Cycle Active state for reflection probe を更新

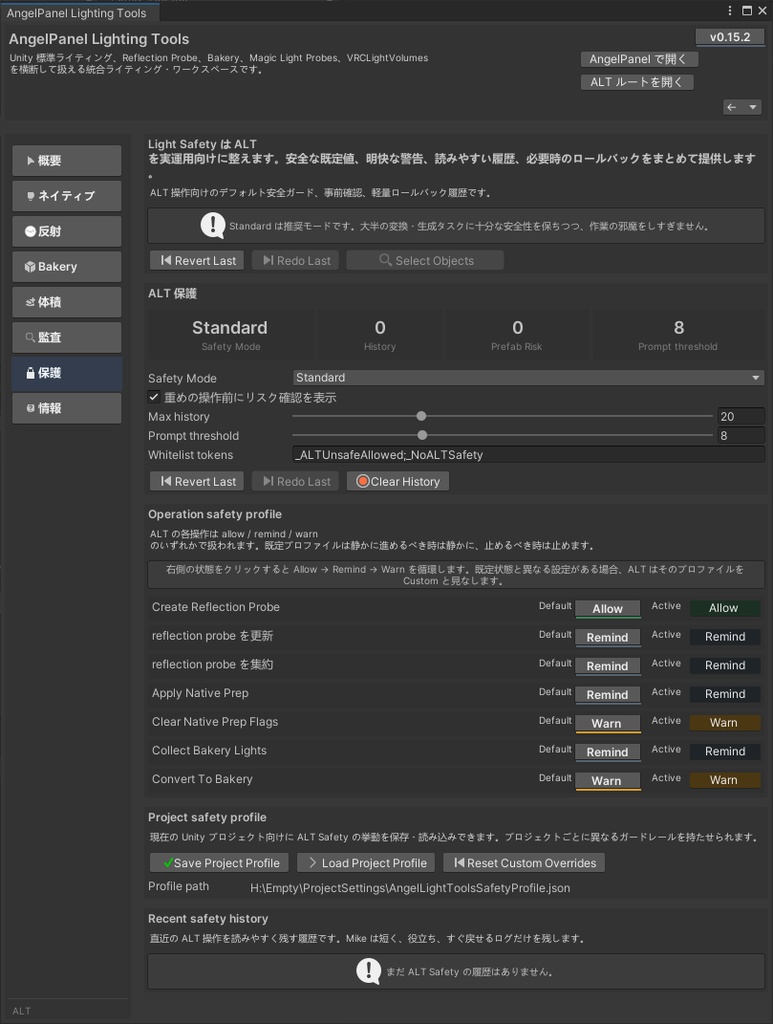(725, 637)
